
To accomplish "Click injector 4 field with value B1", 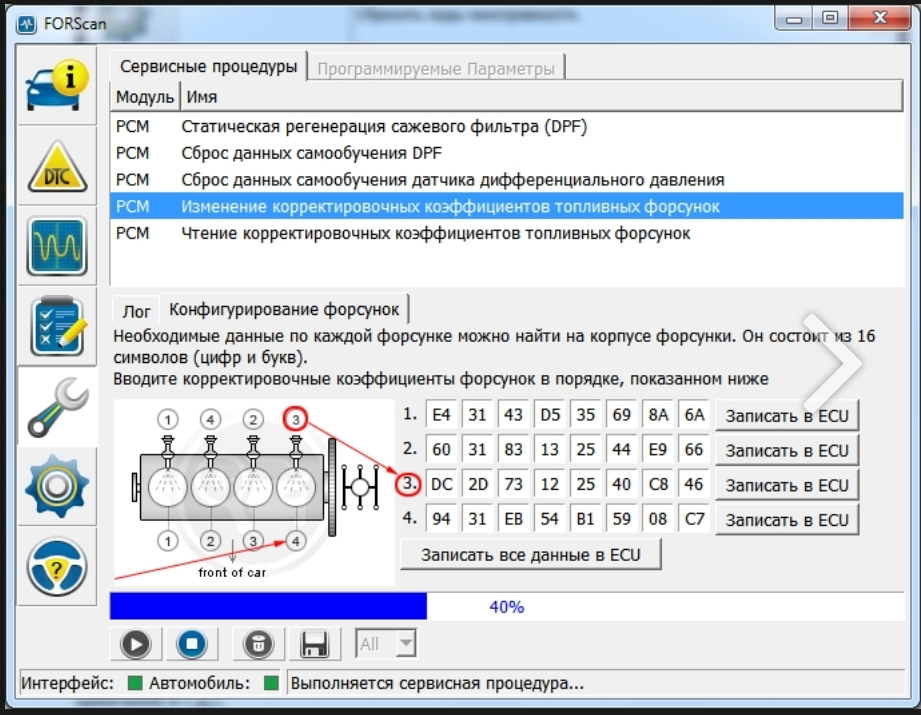I will pos(586,519).
